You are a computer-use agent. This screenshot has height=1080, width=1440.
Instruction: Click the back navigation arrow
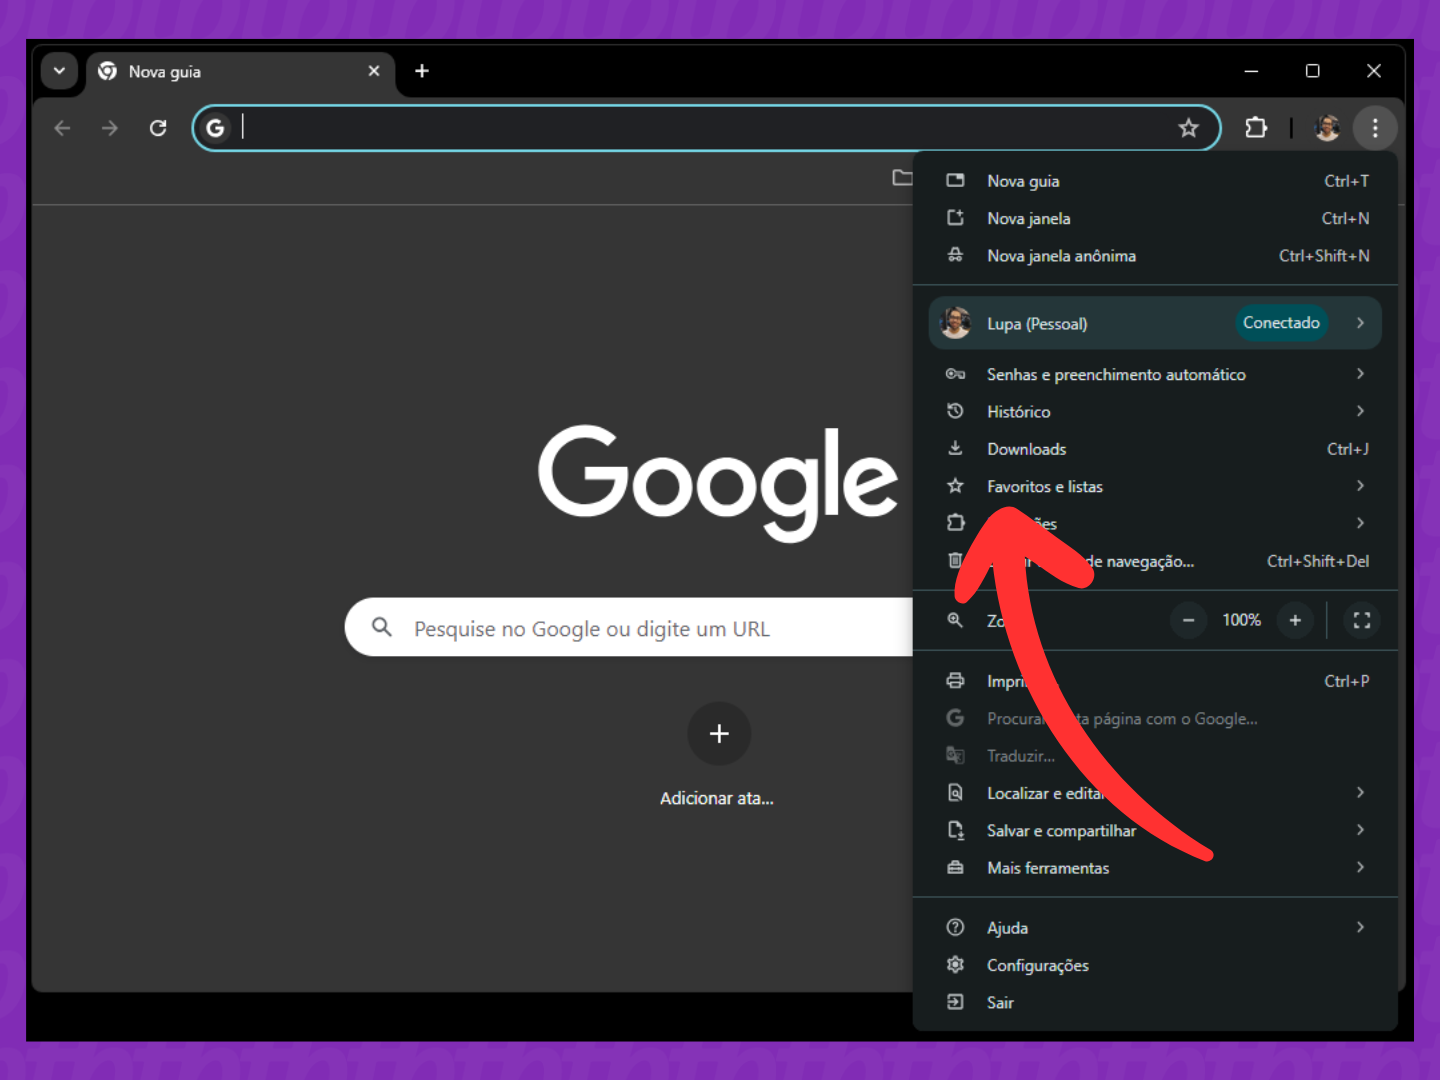click(x=62, y=128)
